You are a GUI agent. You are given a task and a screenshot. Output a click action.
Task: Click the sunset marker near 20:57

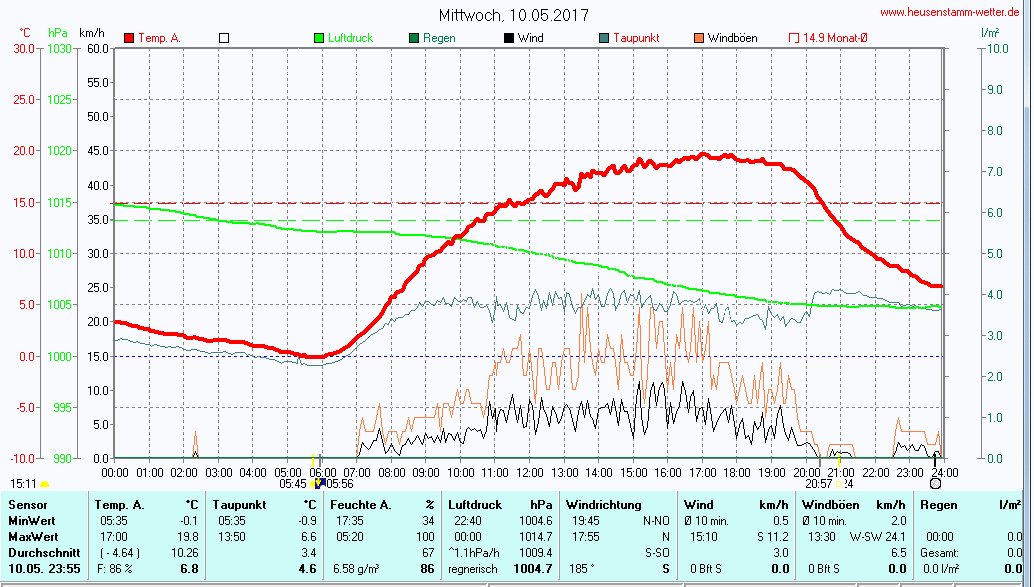pyautogui.click(x=838, y=482)
